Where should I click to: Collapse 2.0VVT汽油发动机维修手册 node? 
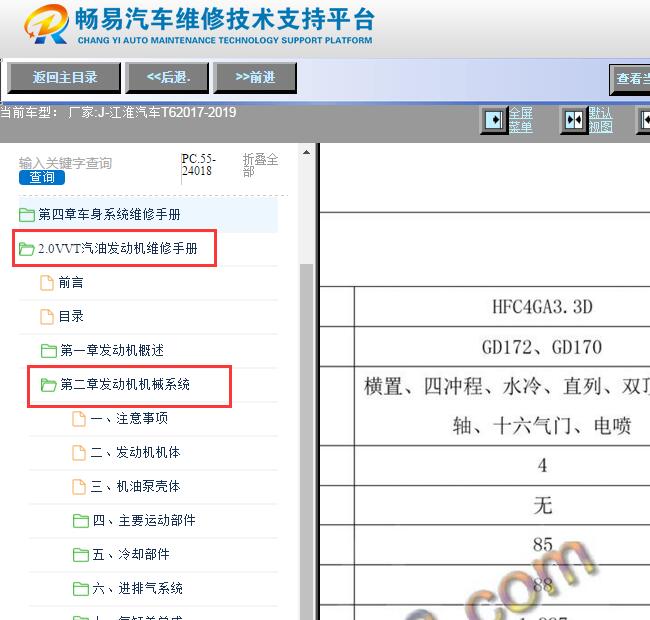click(x=118, y=248)
